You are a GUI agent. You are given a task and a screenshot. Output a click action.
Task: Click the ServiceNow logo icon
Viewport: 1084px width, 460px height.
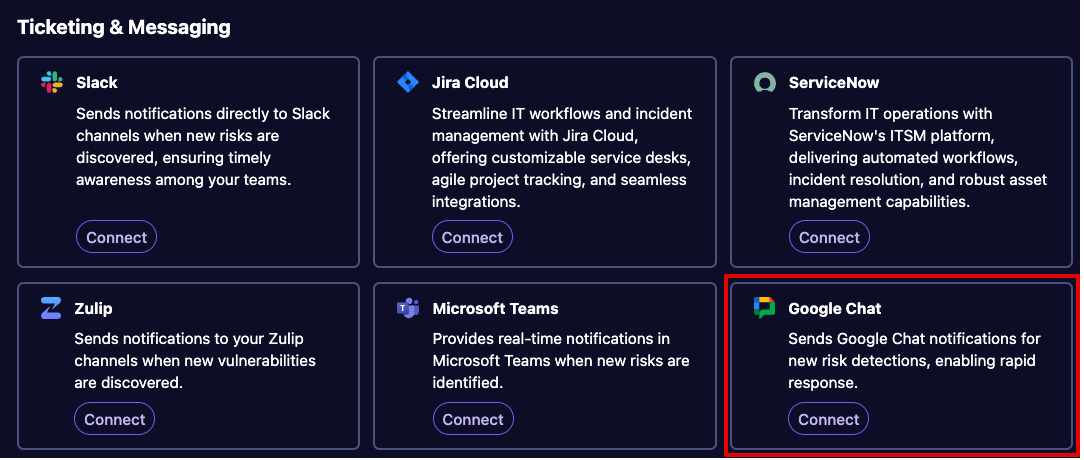765,83
